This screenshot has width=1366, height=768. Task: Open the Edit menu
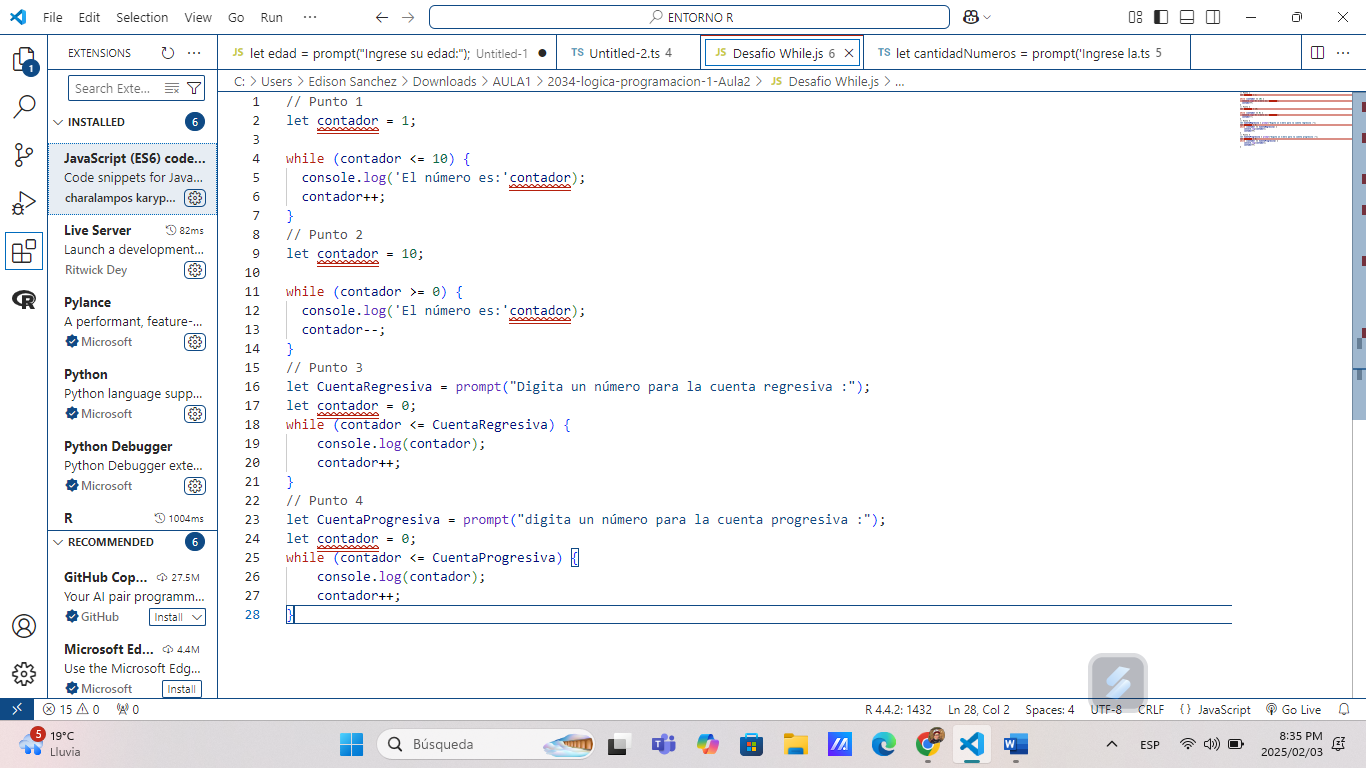click(89, 17)
